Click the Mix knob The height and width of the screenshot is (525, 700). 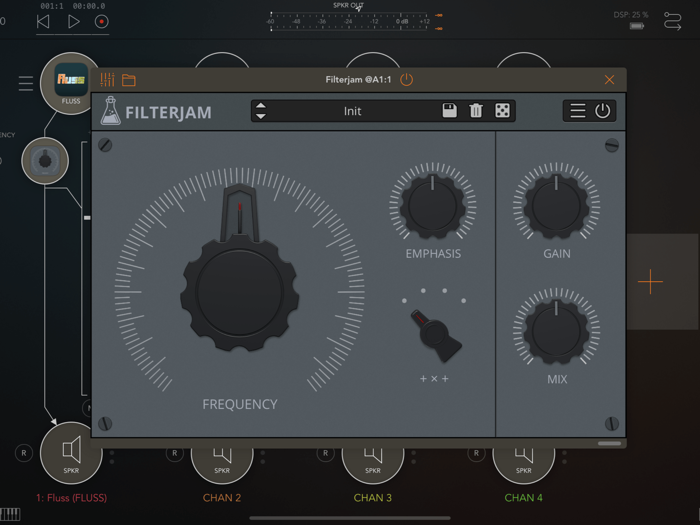(556, 332)
